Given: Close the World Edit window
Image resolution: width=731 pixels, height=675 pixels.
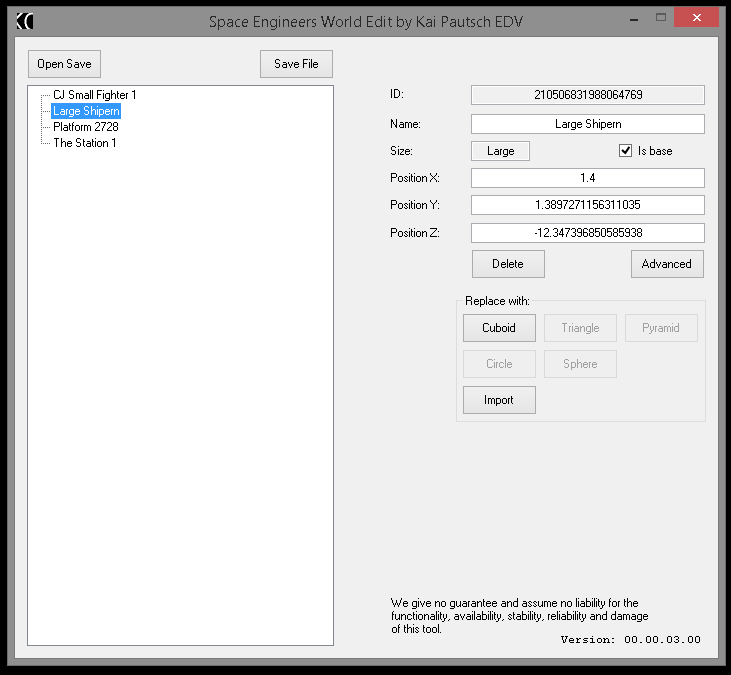Looking at the screenshot, I should click(697, 18).
